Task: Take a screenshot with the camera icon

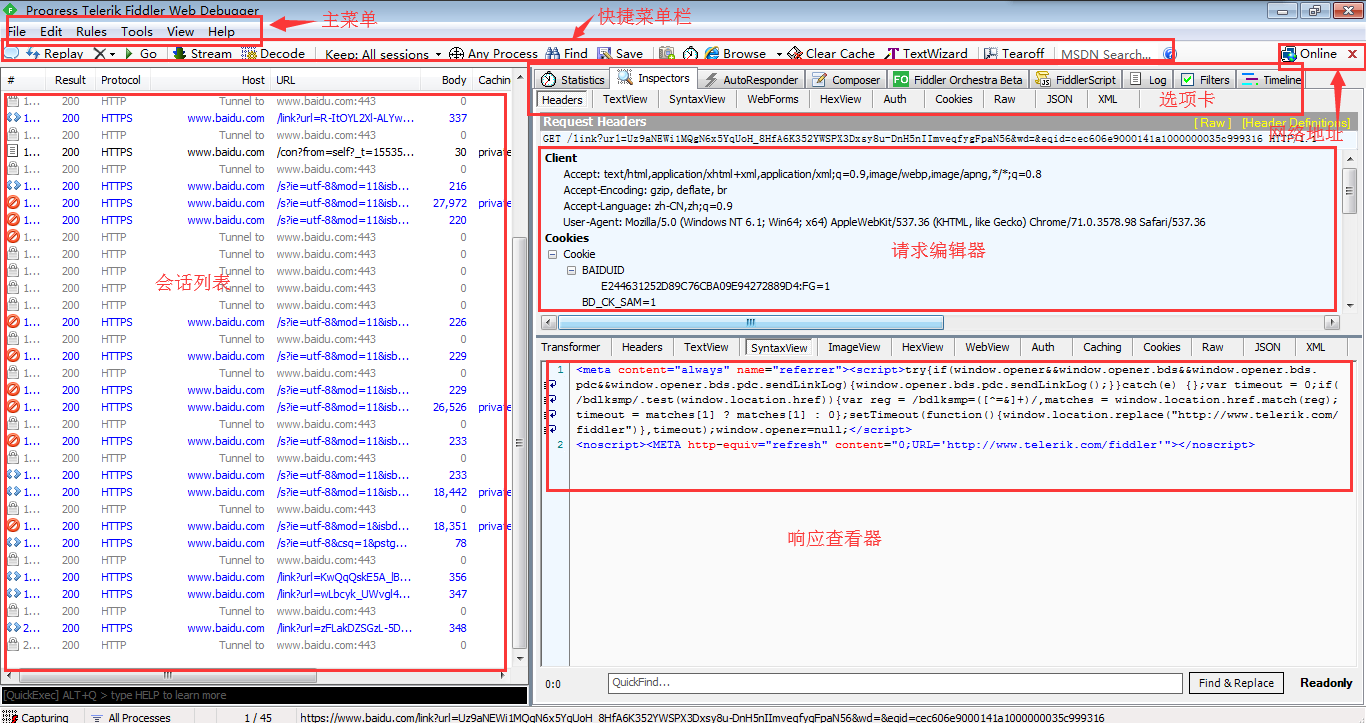Action: pos(666,54)
